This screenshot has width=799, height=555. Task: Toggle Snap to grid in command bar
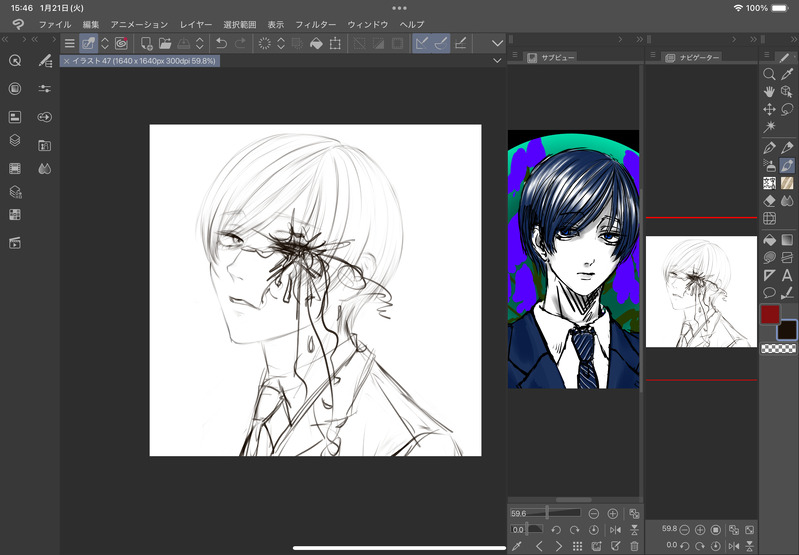pos(460,43)
